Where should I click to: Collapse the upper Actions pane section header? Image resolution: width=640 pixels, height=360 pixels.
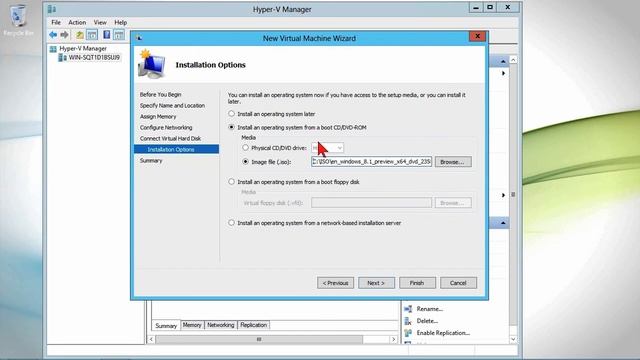coord(503,61)
